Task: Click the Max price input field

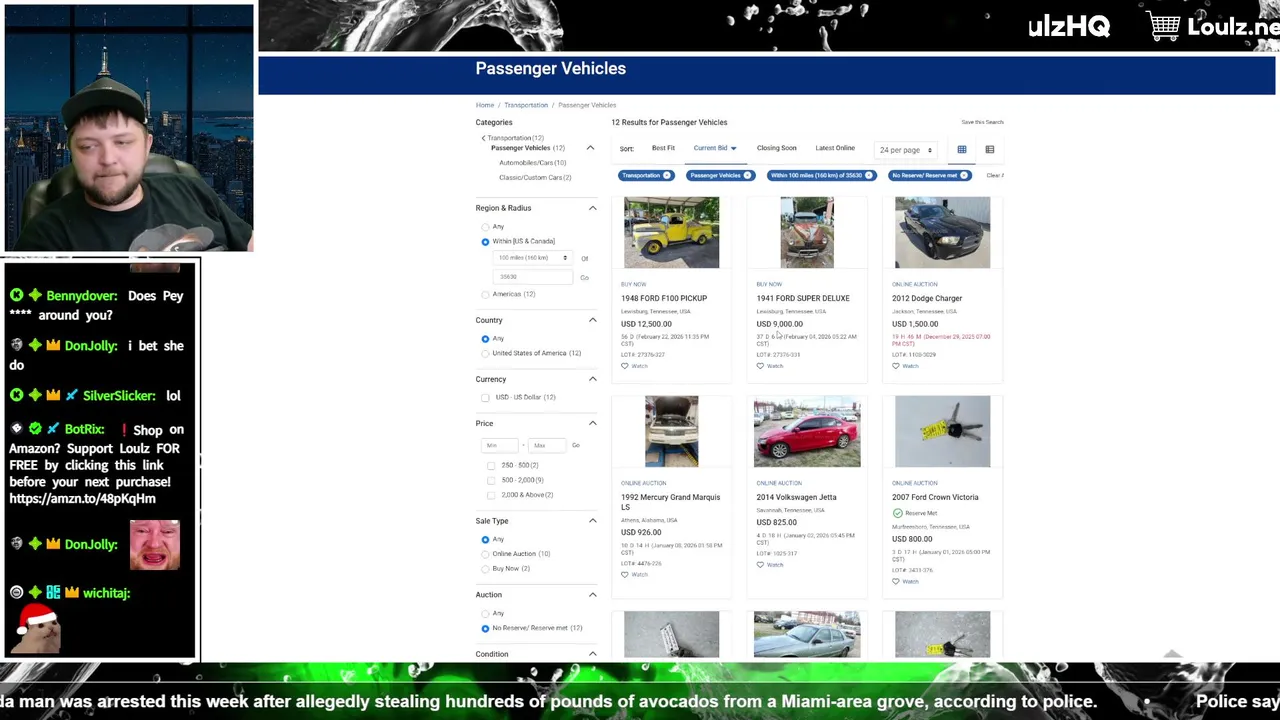Action: [546, 445]
